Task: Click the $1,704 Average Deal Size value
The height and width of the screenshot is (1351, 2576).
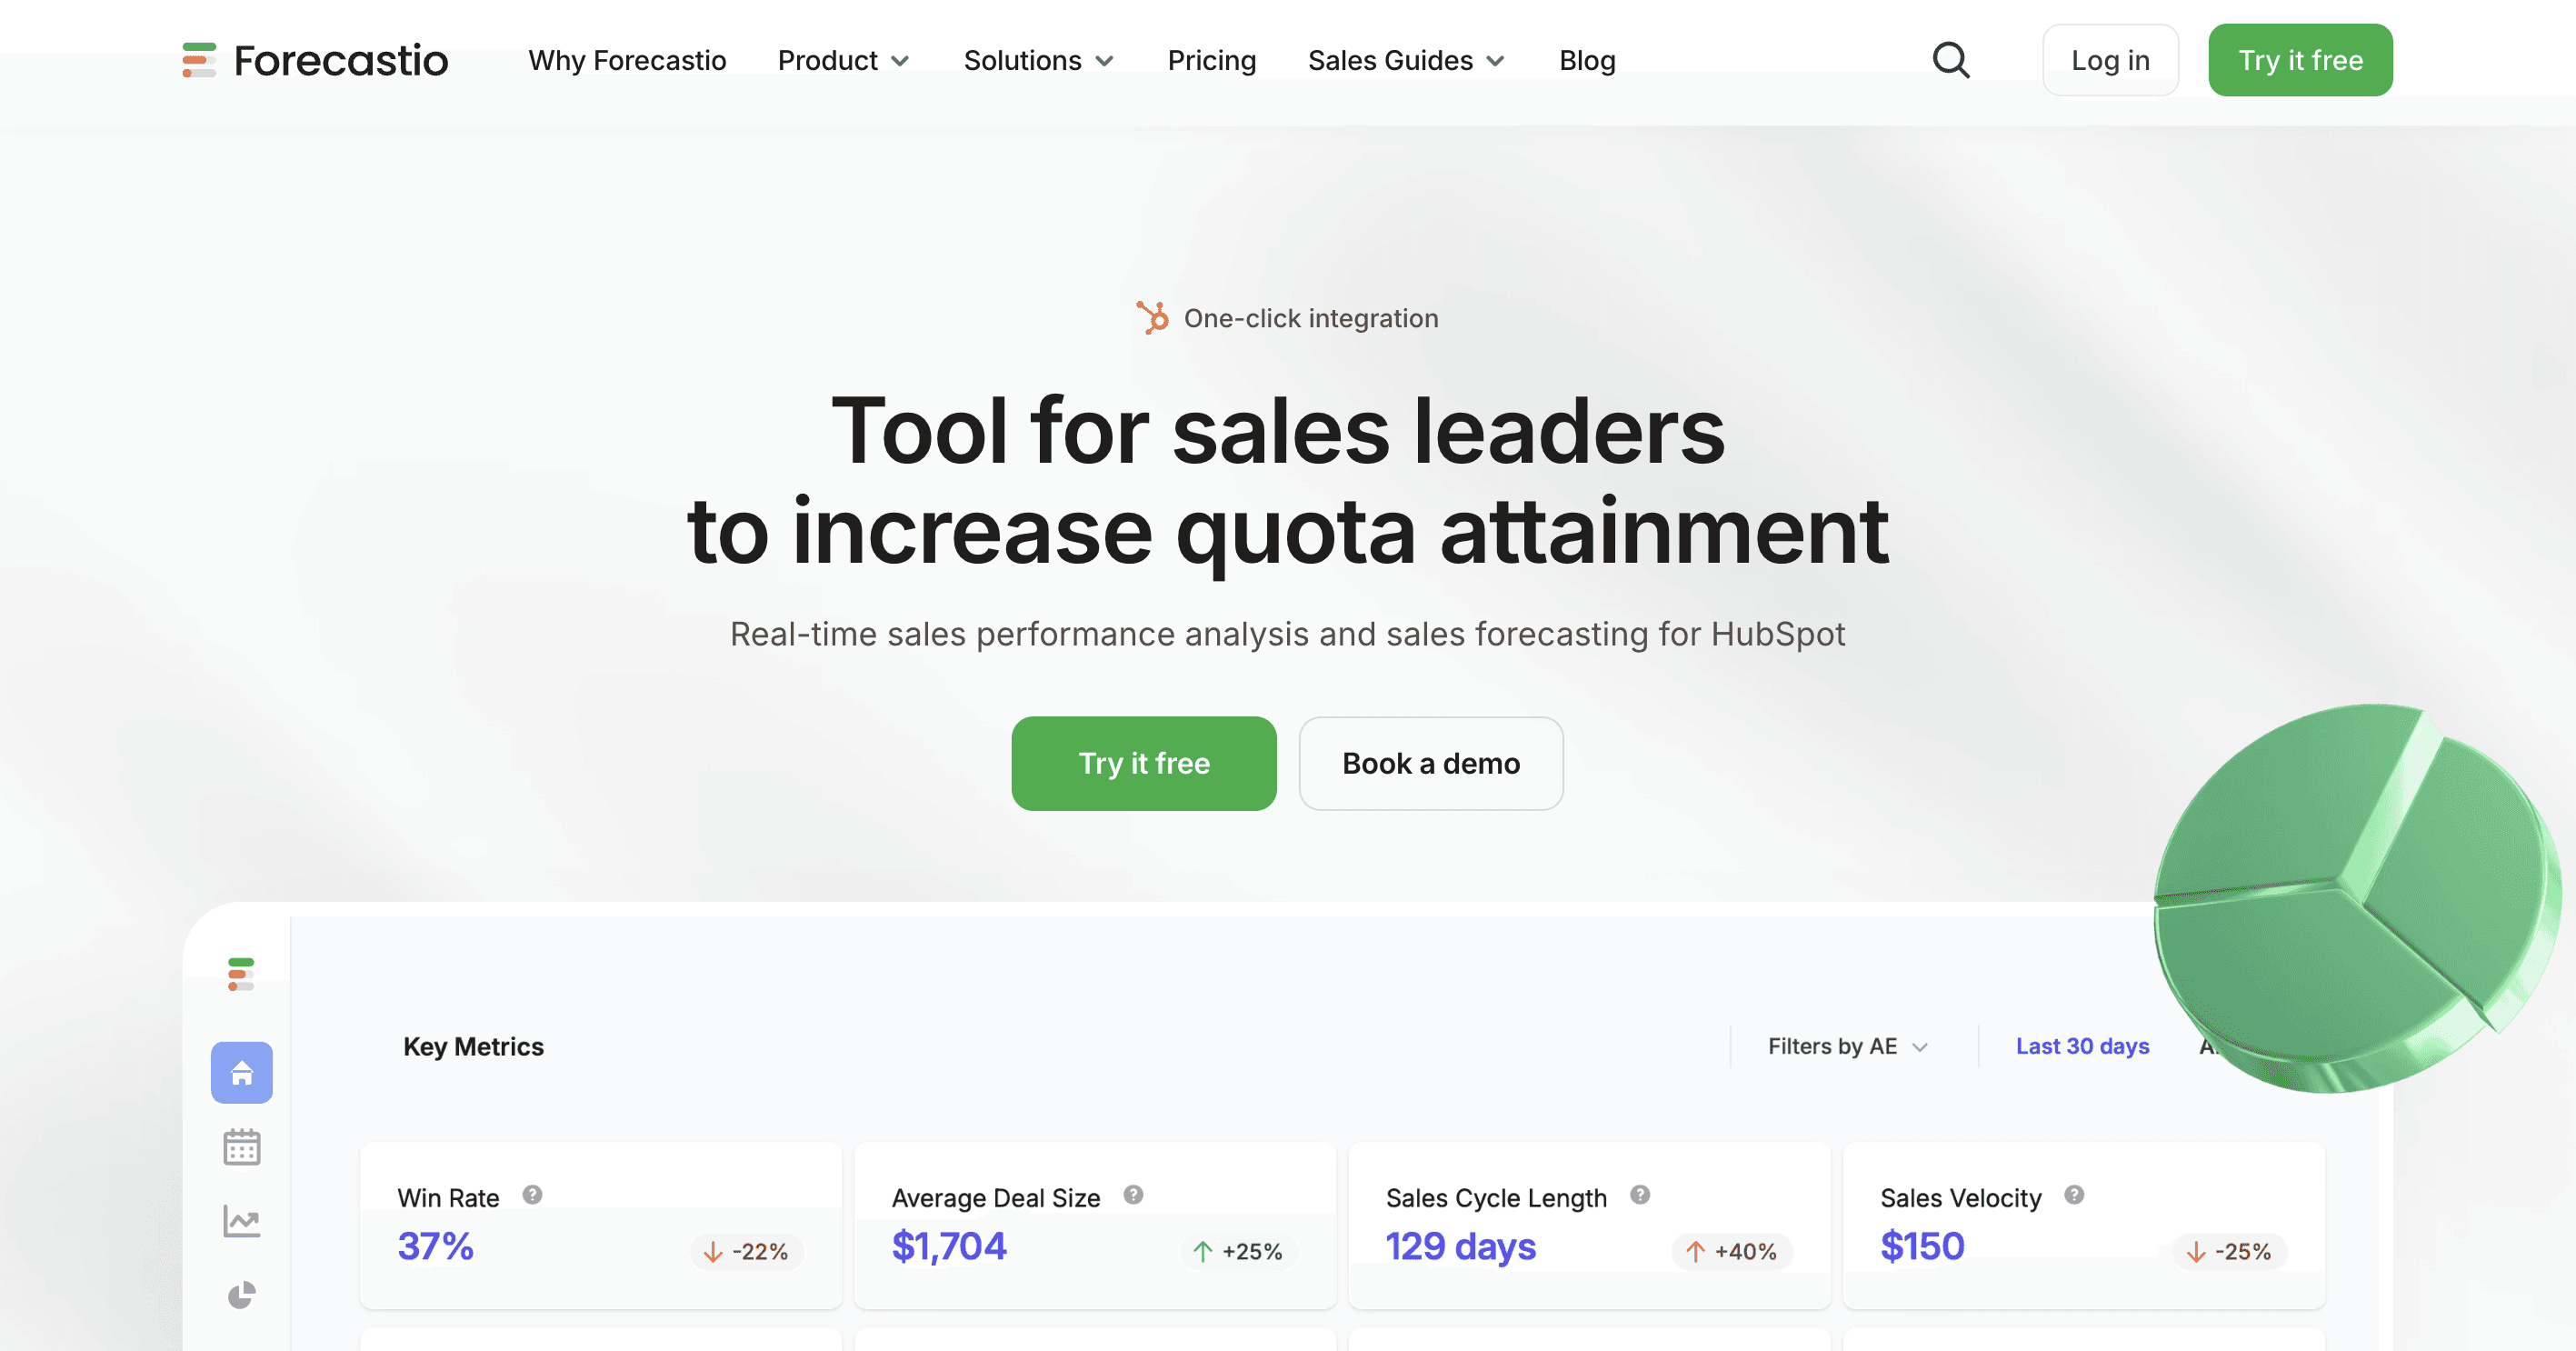Action: [949, 1246]
